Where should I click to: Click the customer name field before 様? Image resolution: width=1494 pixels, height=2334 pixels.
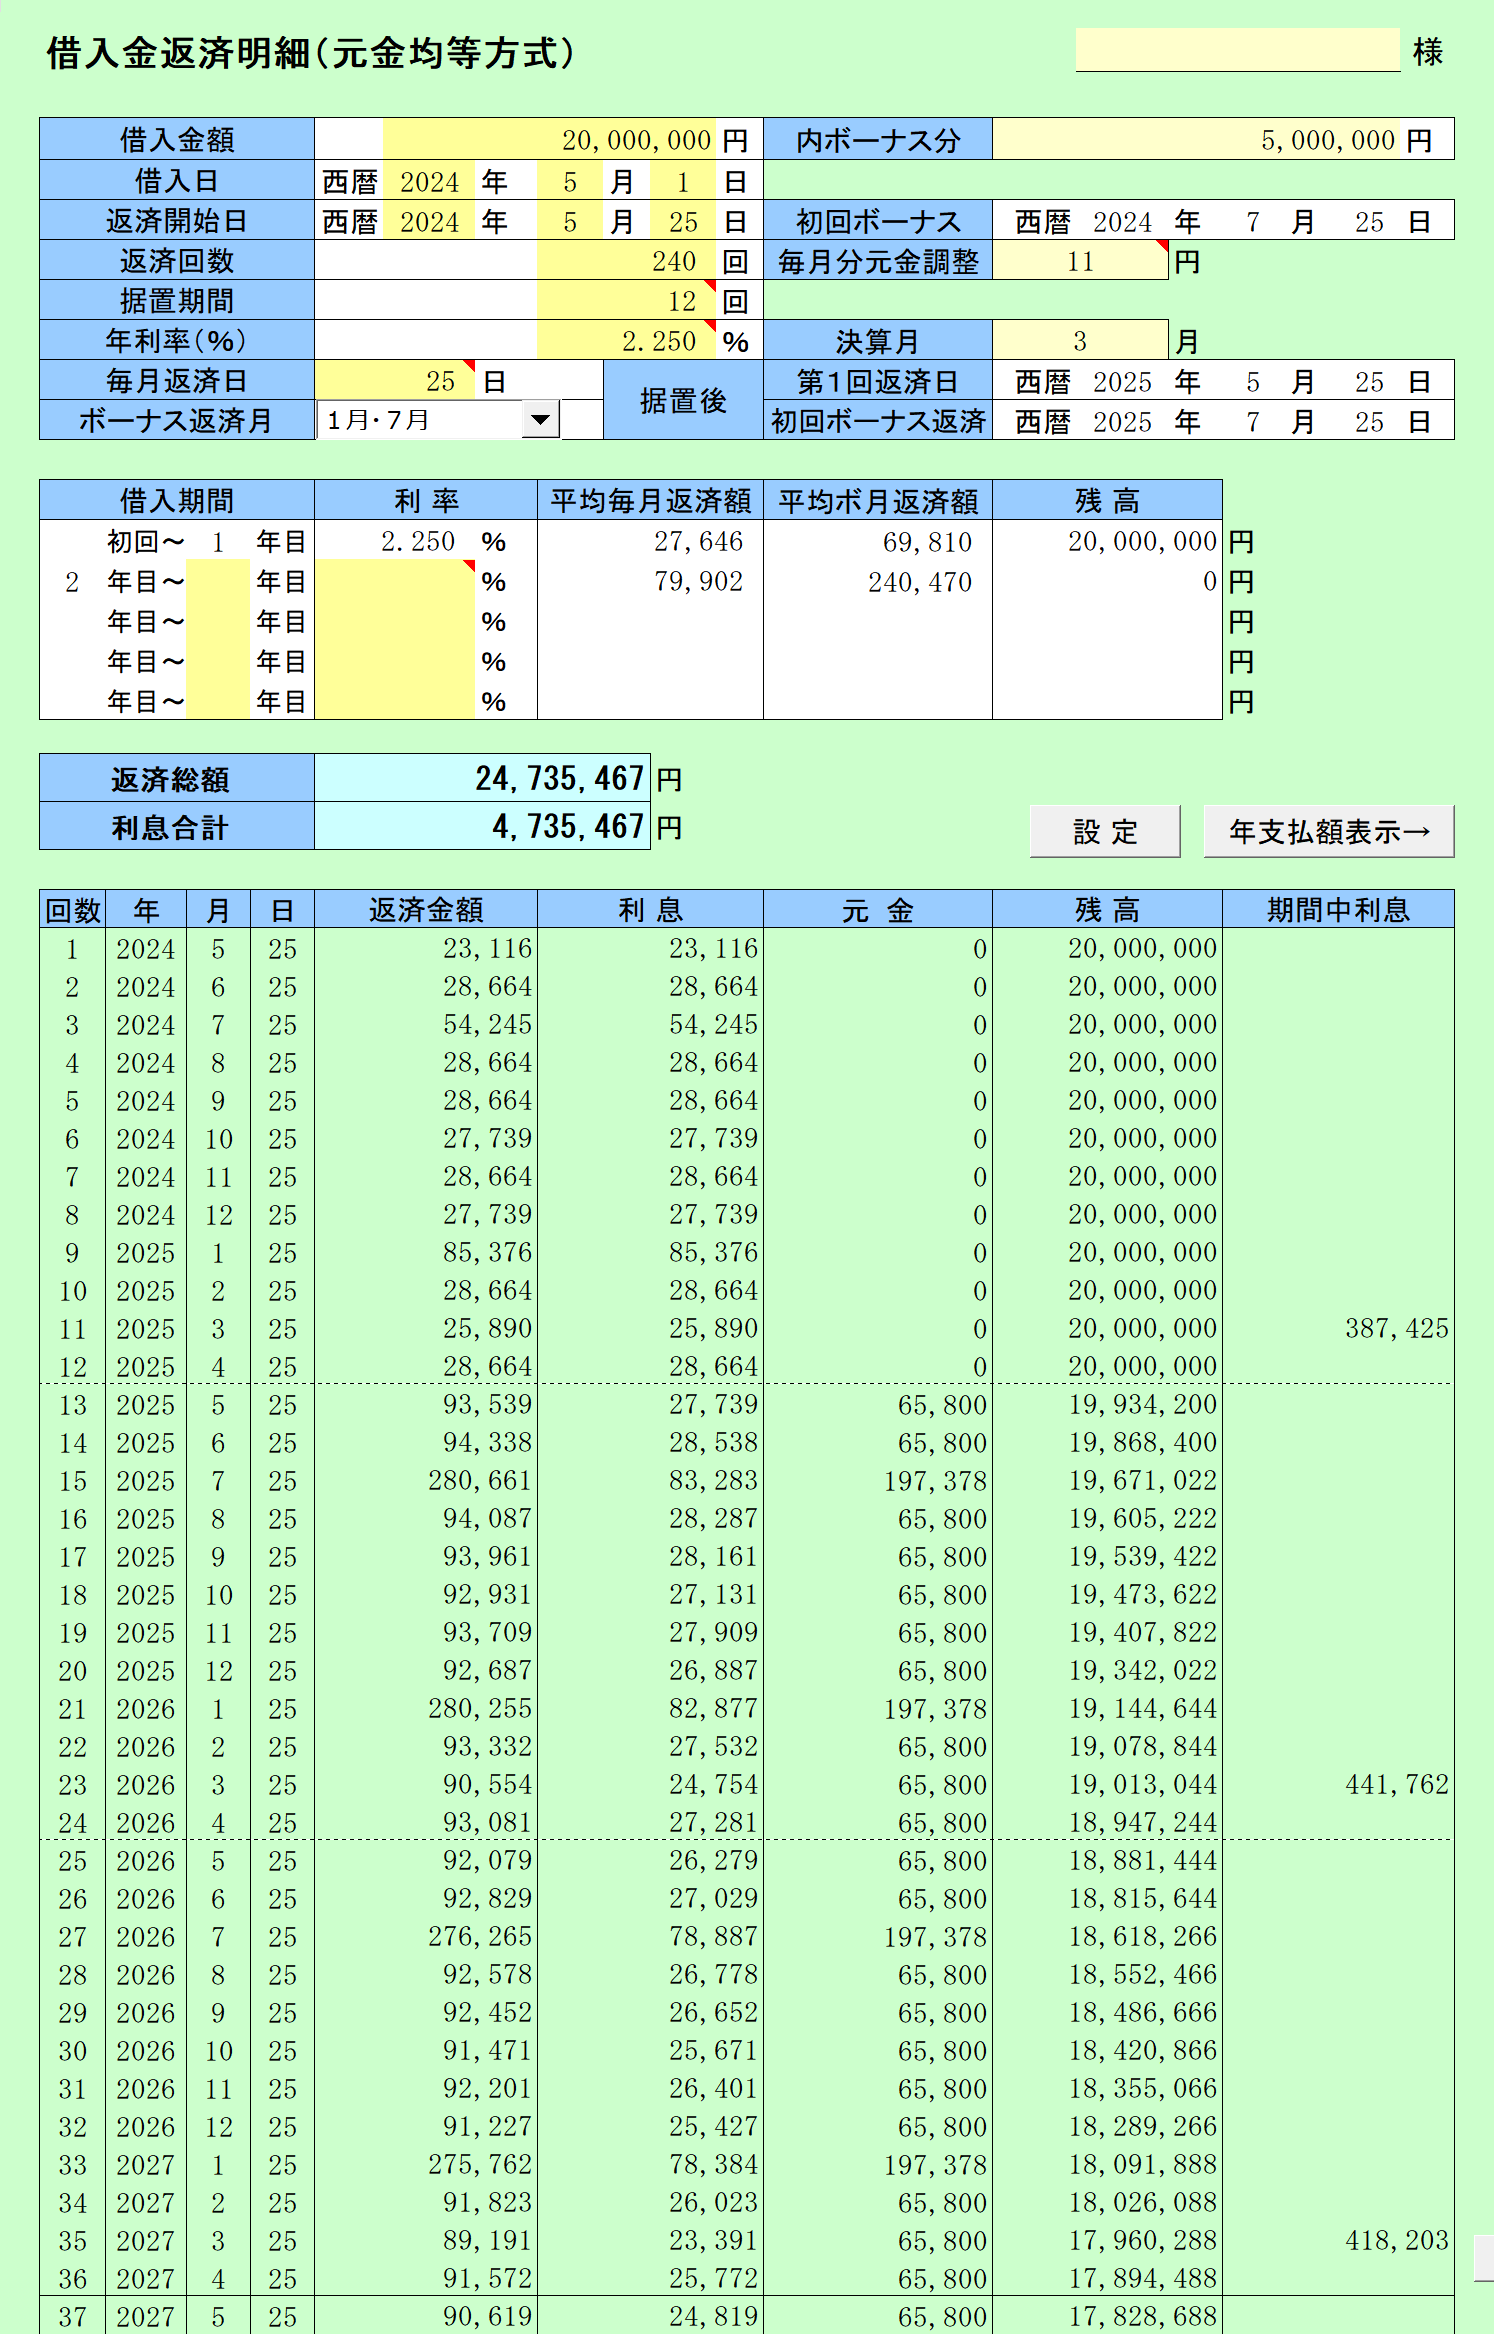[x=1237, y=50]
